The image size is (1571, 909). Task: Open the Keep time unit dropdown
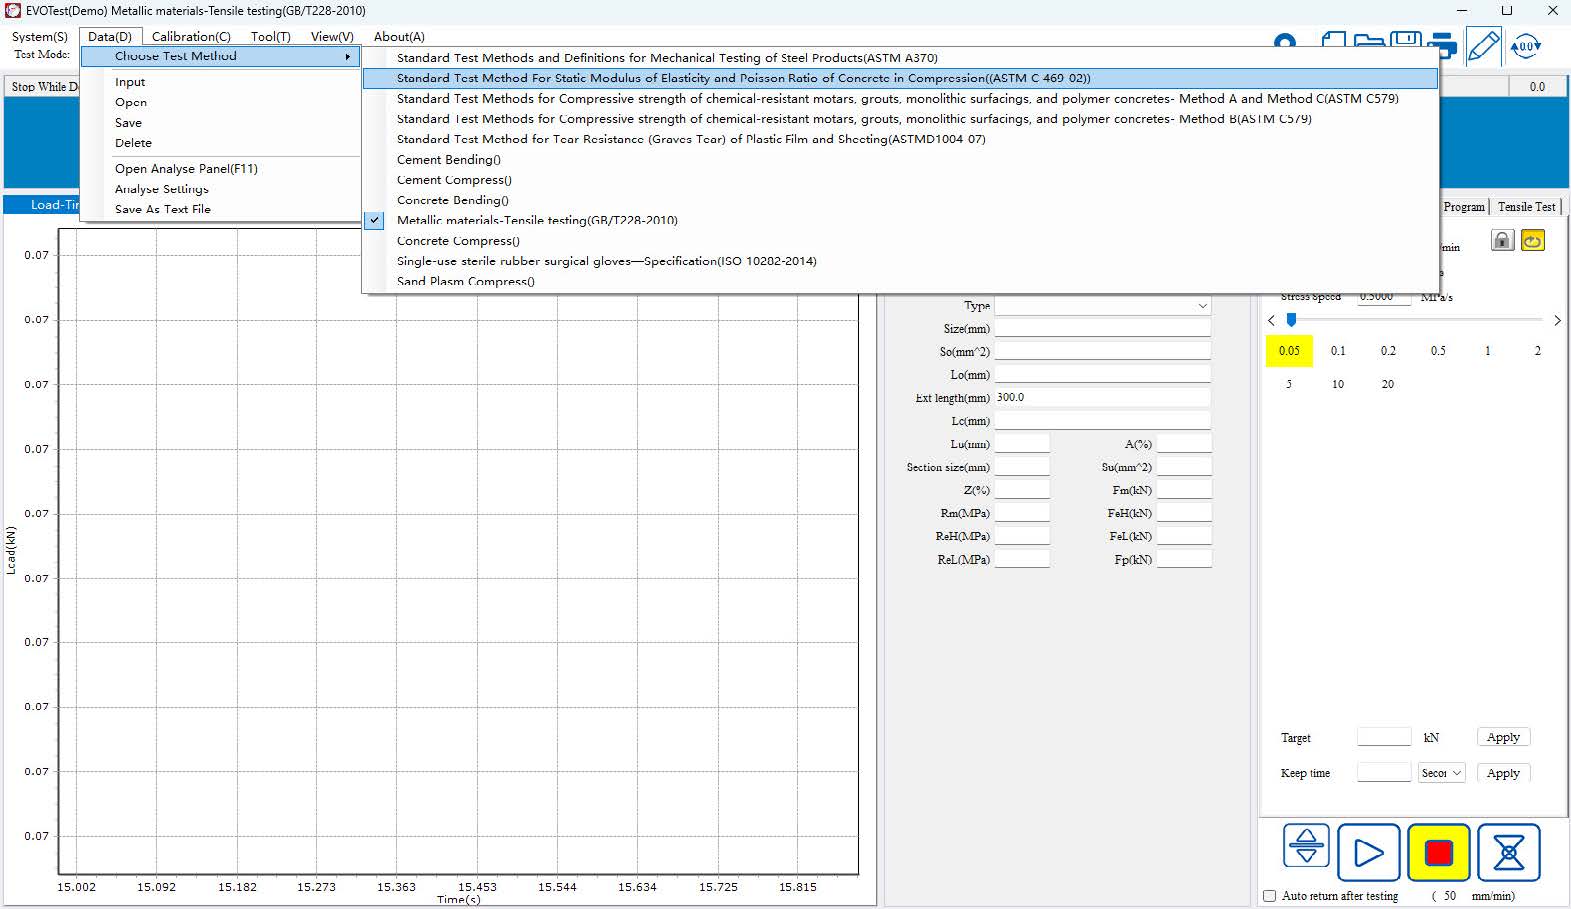[1441, 773]
